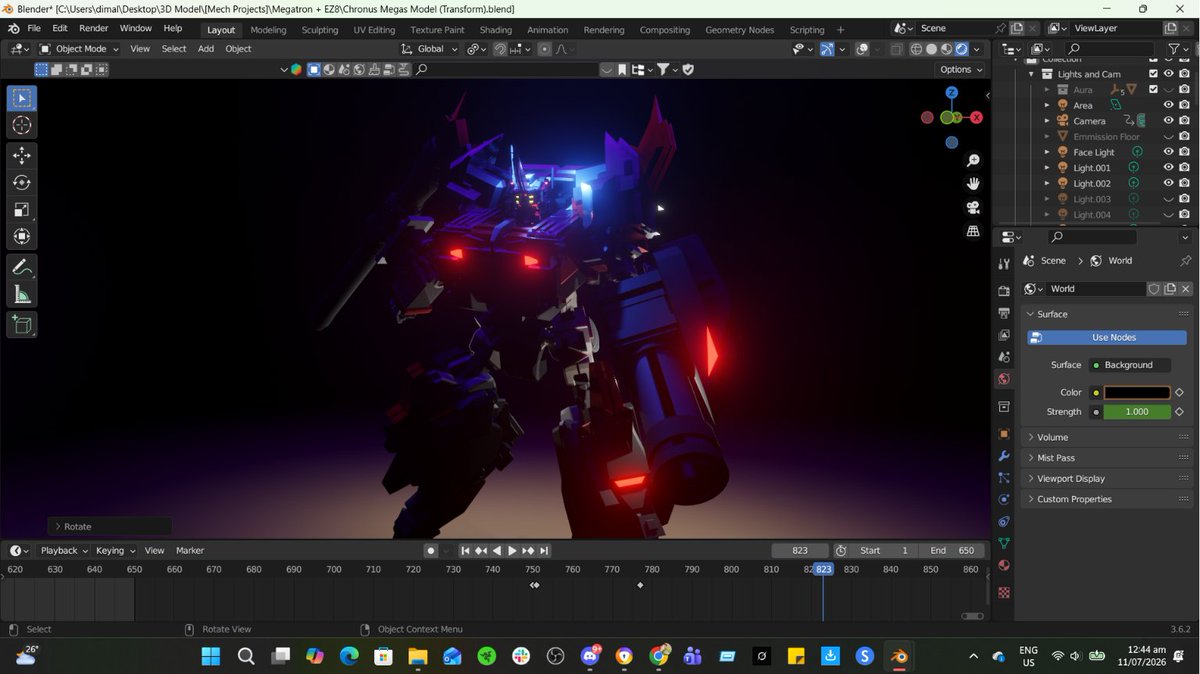Image resolution: width=1200 pixels, height=674 pixels.
Task: Open the viewport Add menu
Action: tap(206, 49)
